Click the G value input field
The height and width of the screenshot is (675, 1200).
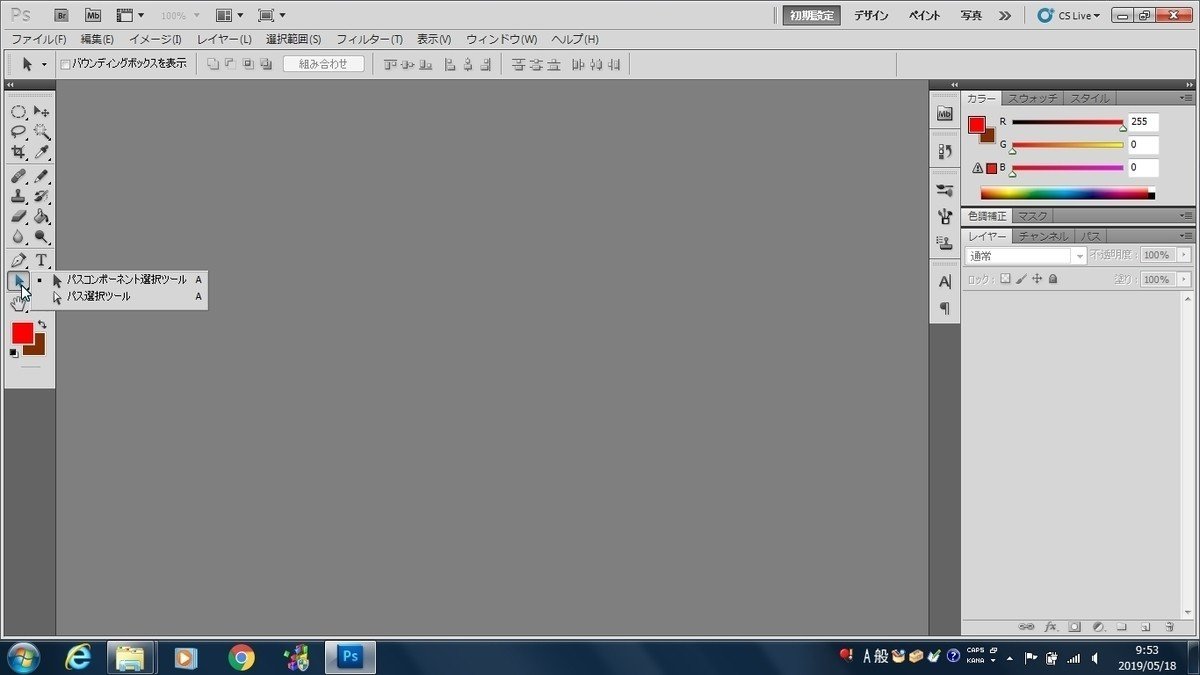[x=1144, y=145]
